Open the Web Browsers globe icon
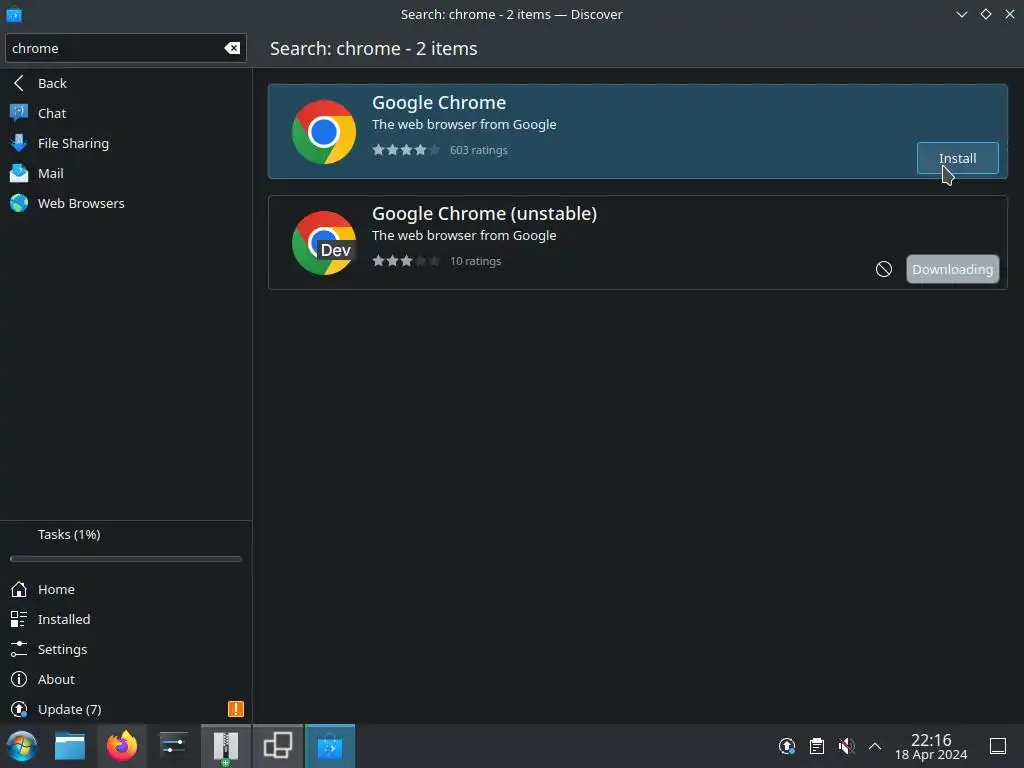Image resolution: width=1024 pixels, height=768 pixels. click(x=19, y=203)
